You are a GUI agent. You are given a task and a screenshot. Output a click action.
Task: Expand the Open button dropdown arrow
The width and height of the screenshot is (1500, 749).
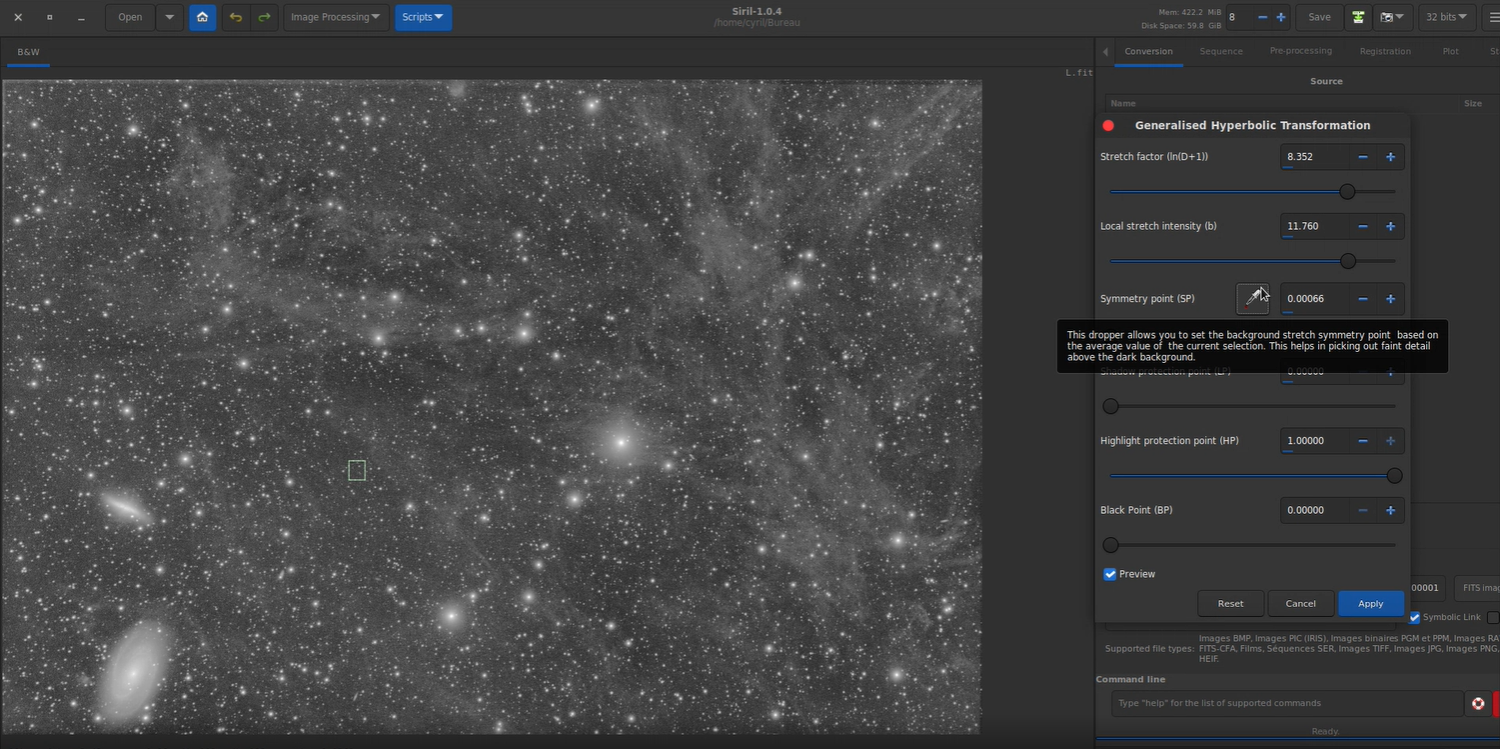pos(169,17)
